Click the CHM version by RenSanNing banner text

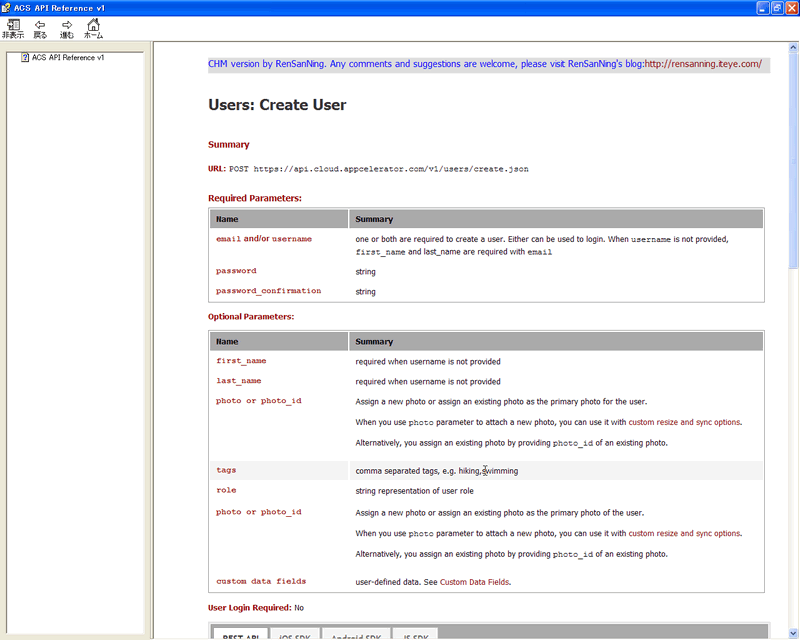(x=426, y=64)
